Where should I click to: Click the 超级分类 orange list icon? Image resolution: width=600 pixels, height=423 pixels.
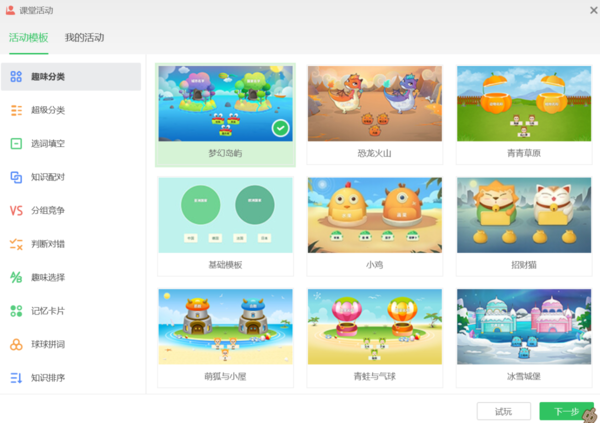click(16, 110)
